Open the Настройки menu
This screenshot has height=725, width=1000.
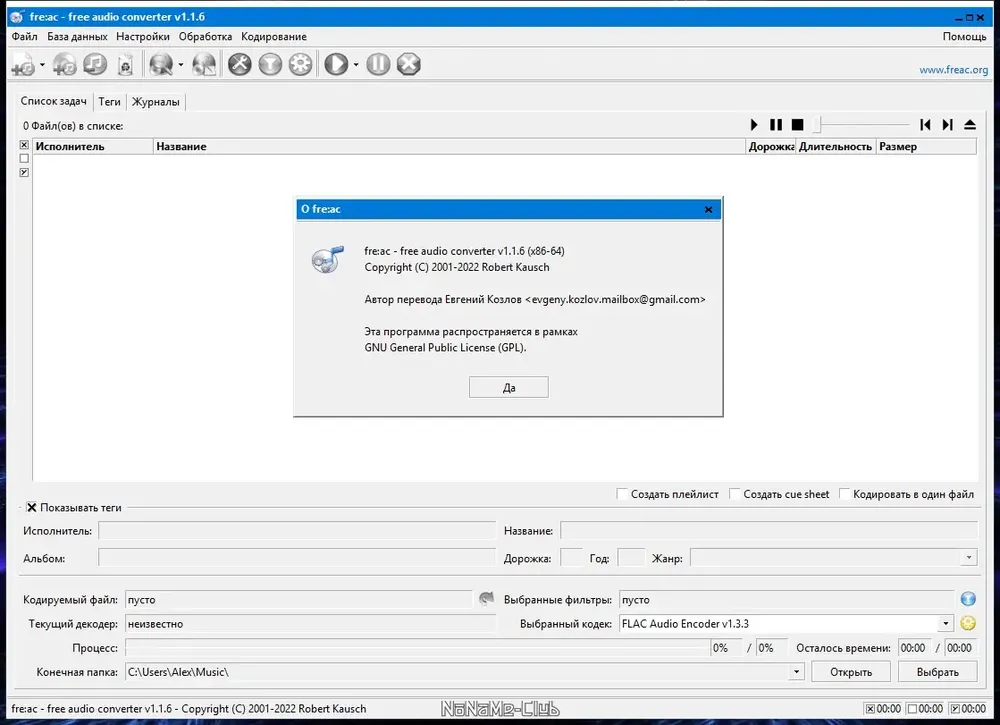(x=143, y=36)
